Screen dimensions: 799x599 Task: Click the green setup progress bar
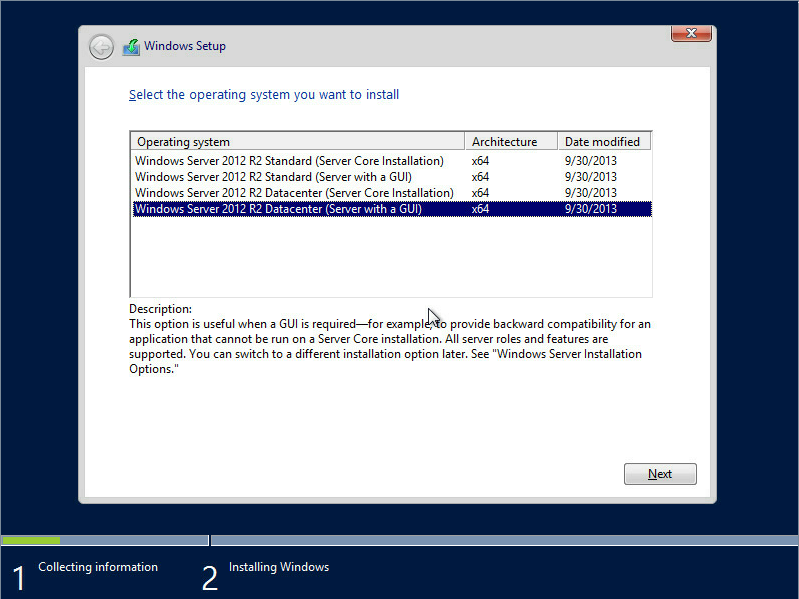(x=31, y=540)
